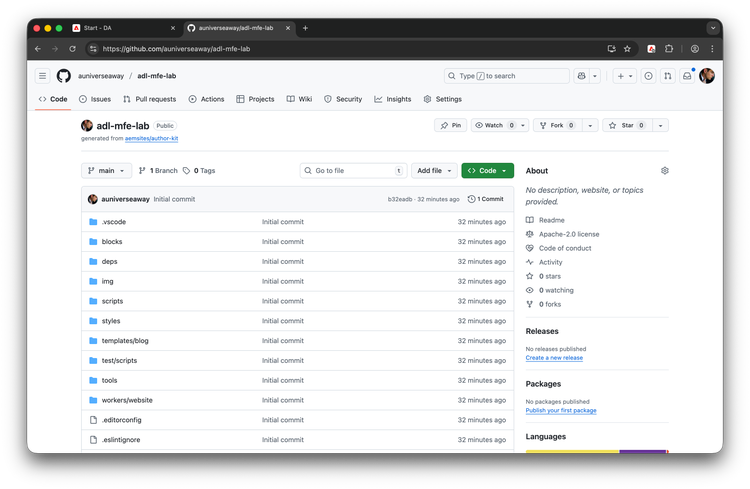
Task: Open the pull requests icon in header
Action: point(668,76)
